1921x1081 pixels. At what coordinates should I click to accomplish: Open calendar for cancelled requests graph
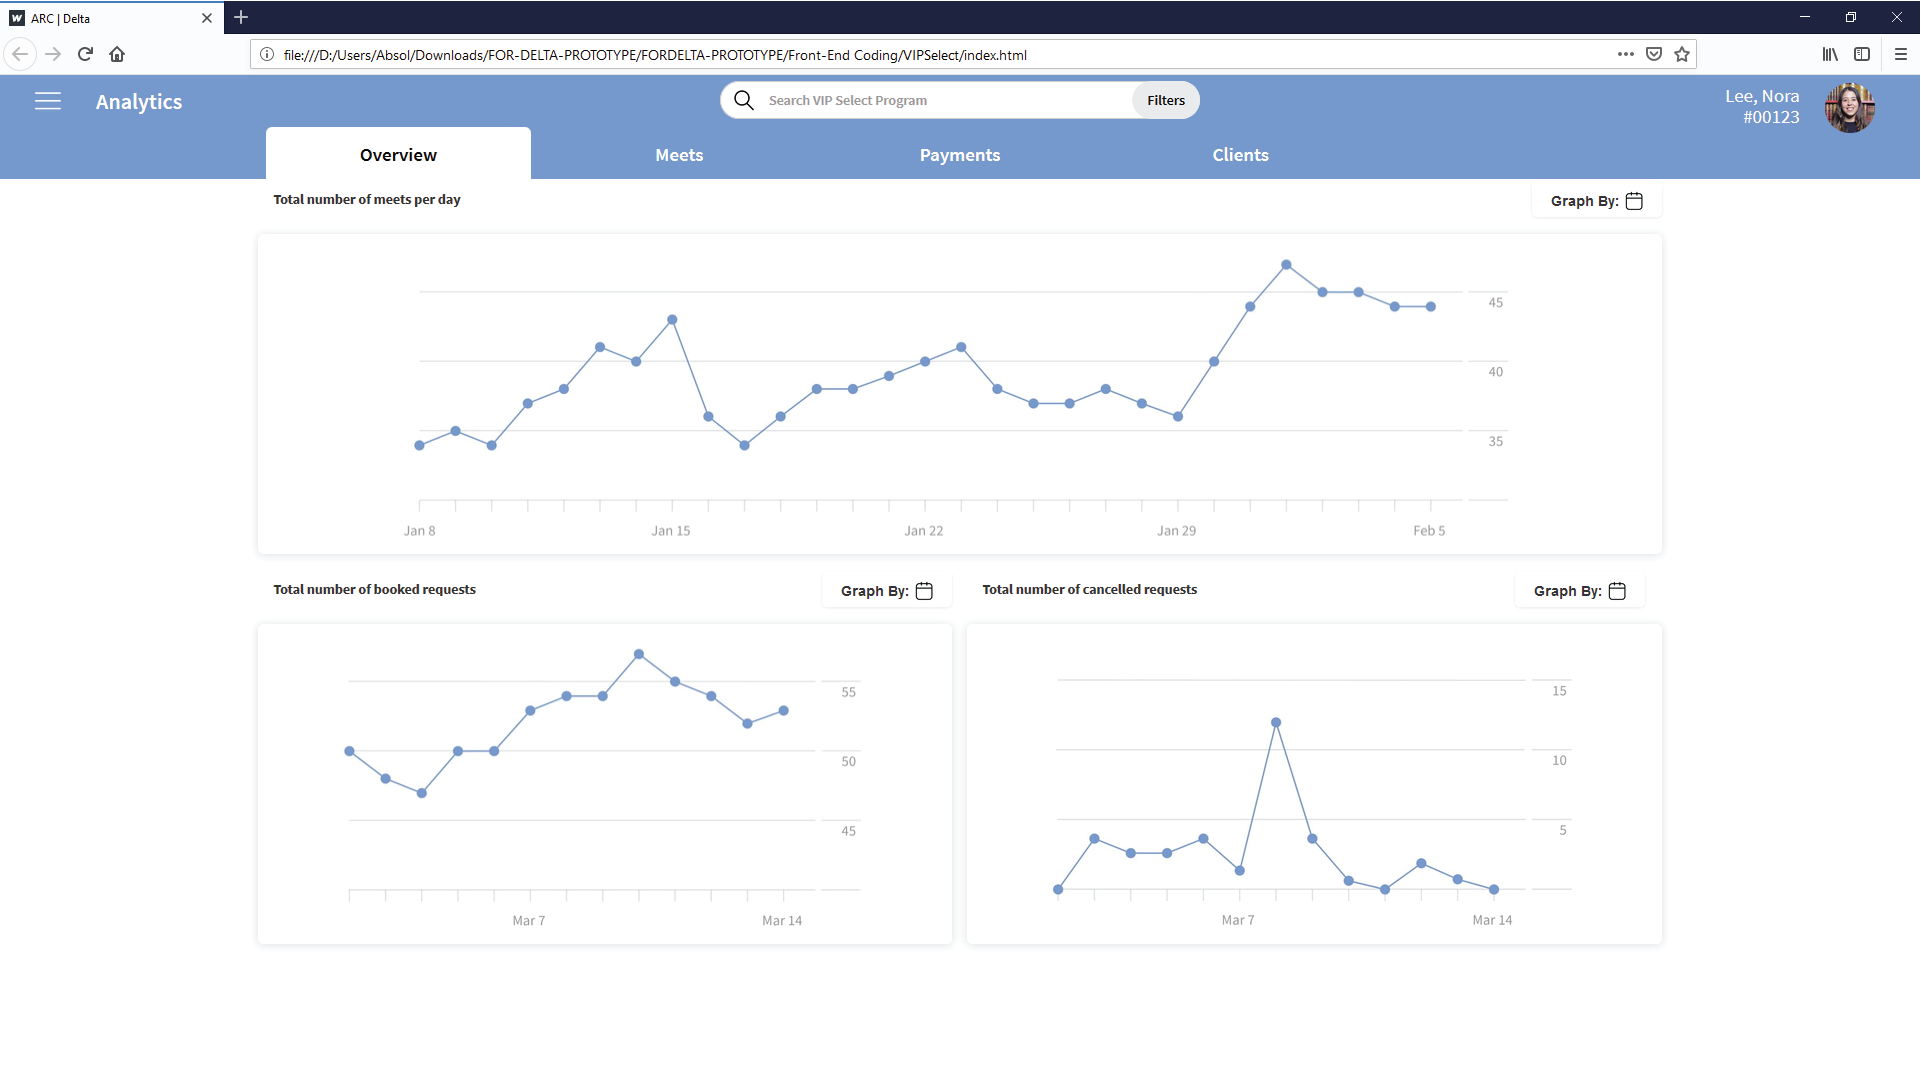(1617, 591)
